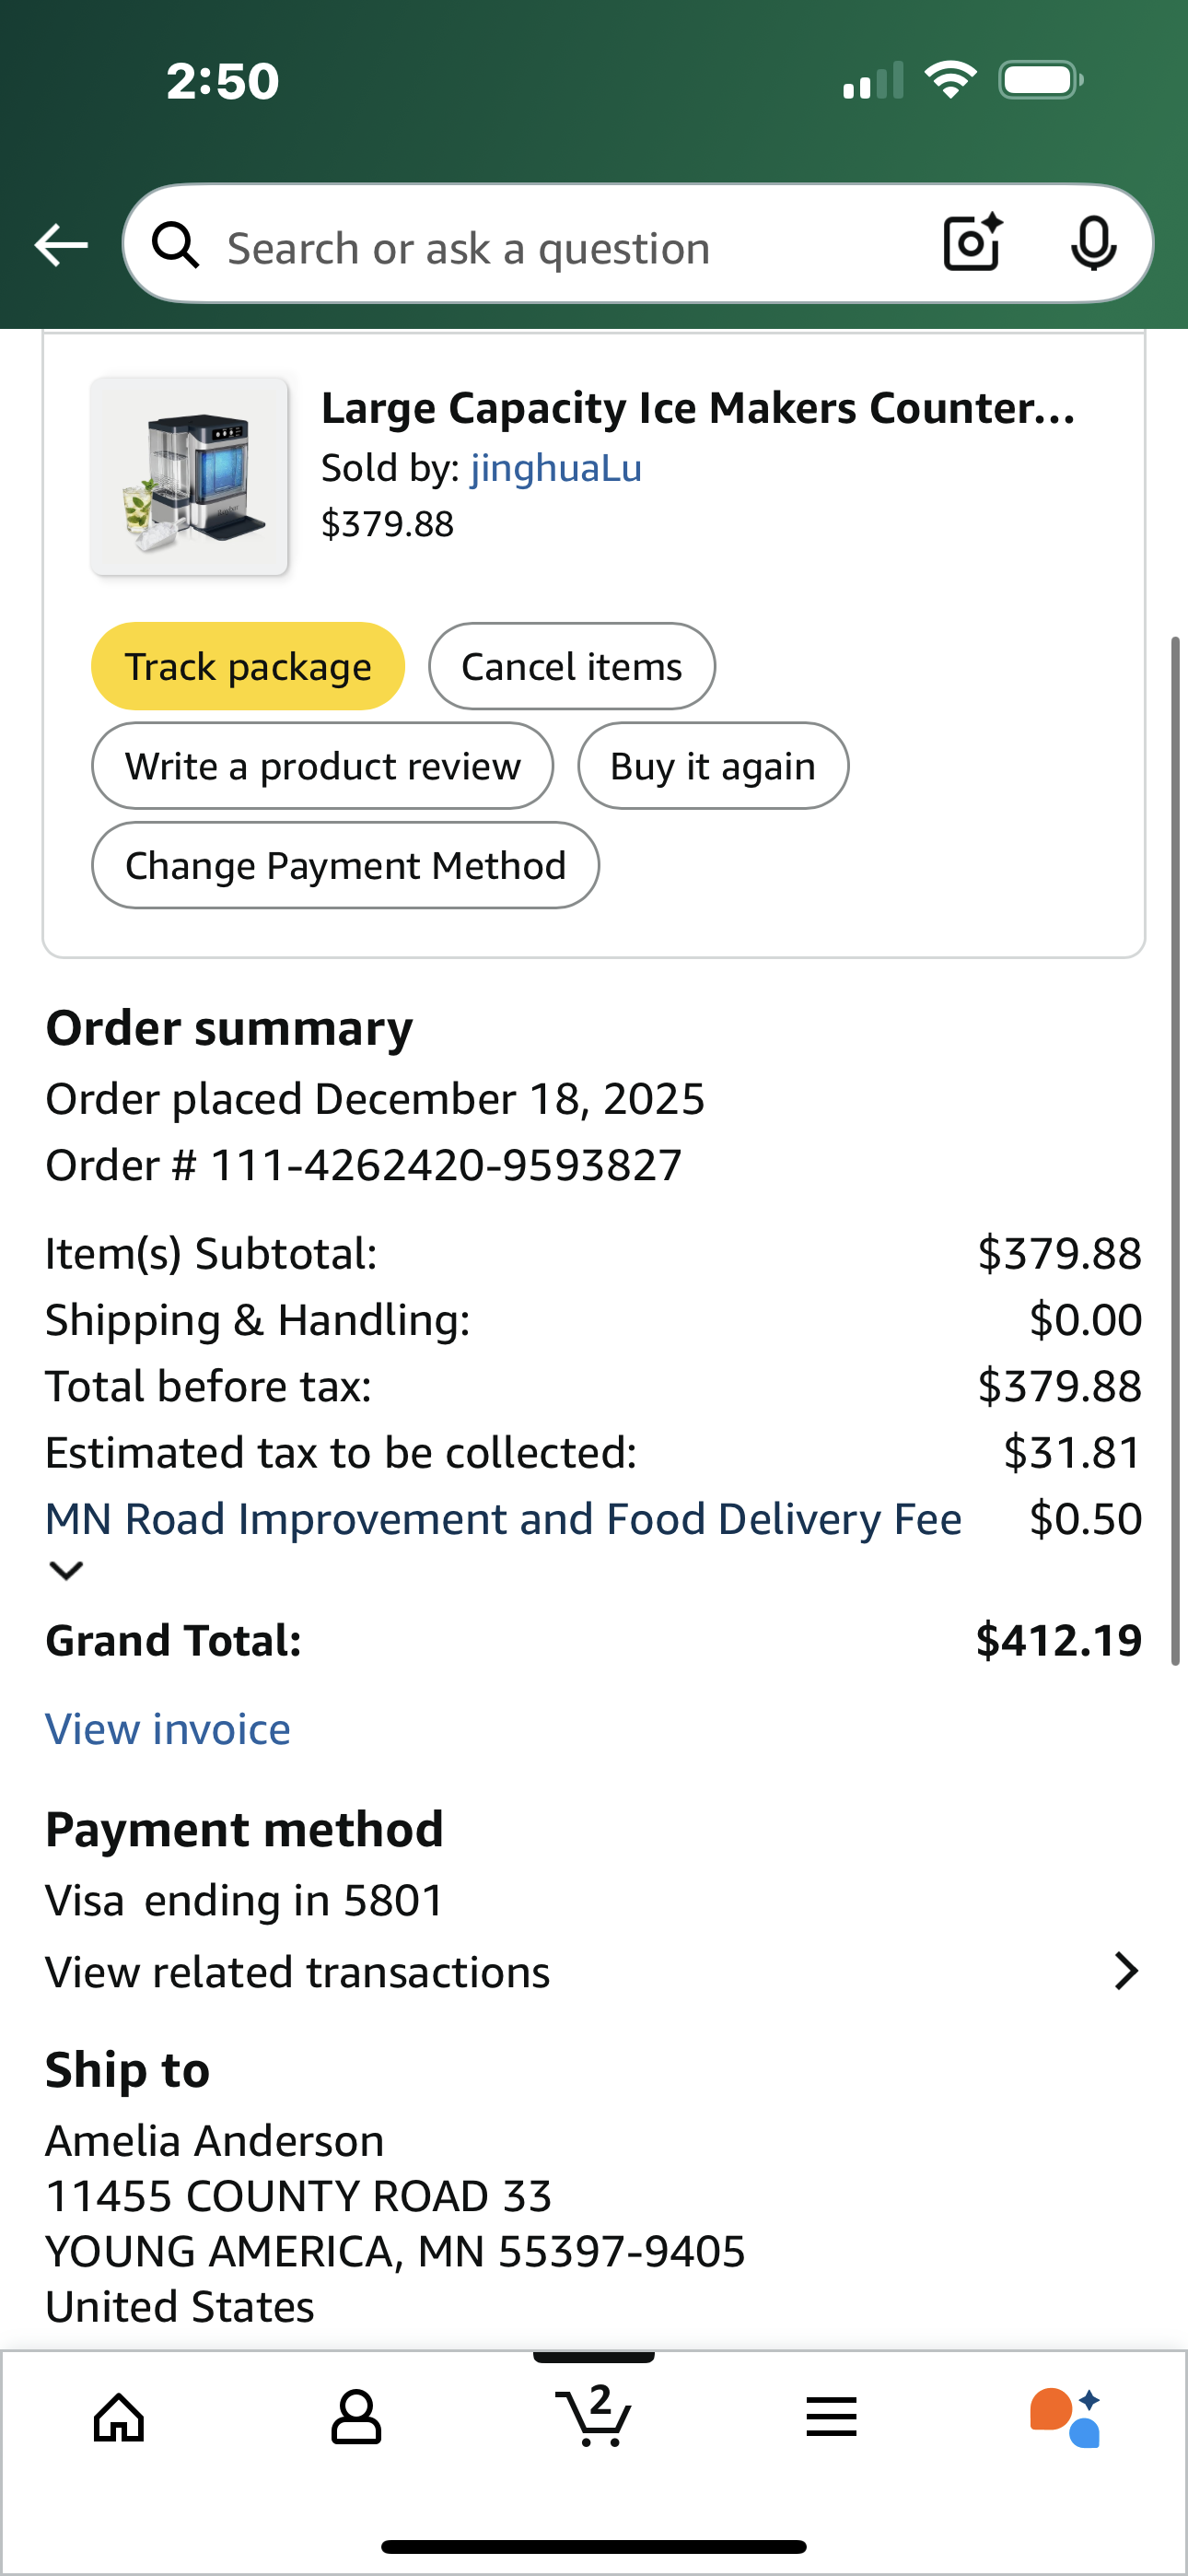Tap Change Payment Method button
Viewport: 1188px width, 2576px height.
click(345, 865)
